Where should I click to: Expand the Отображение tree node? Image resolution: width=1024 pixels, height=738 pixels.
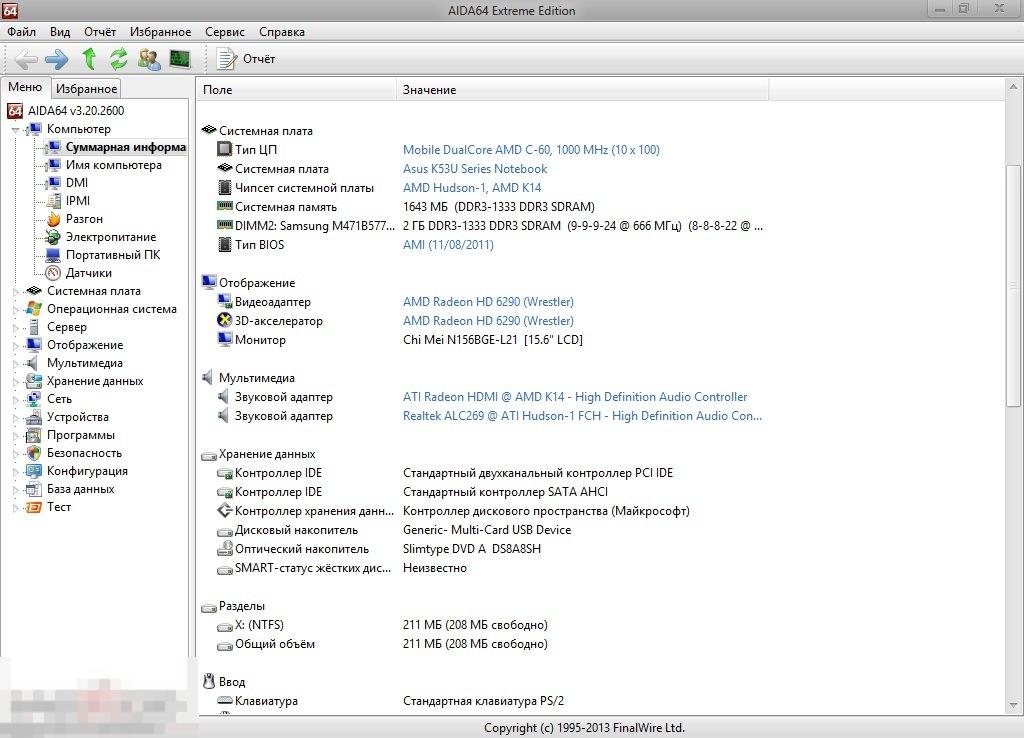pyautogui.click(x=16, y=345)
